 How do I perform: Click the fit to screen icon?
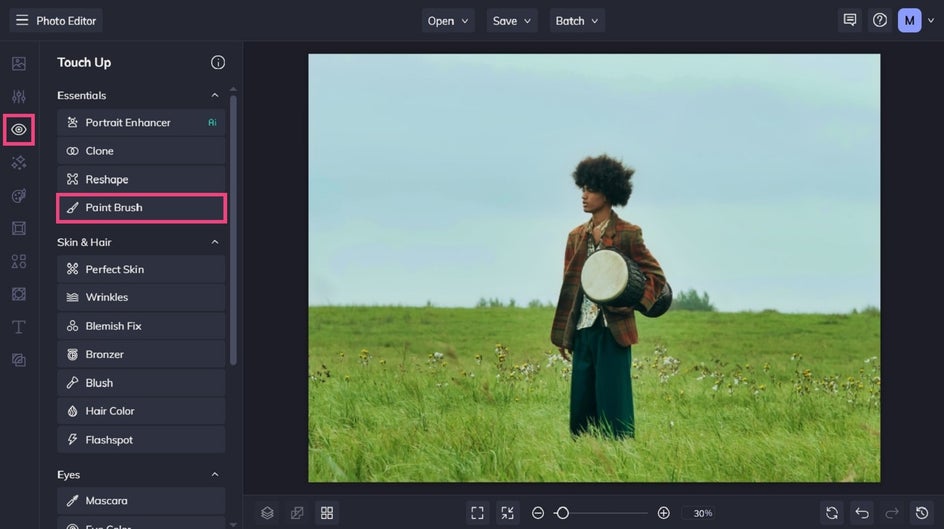click(477, 513)
